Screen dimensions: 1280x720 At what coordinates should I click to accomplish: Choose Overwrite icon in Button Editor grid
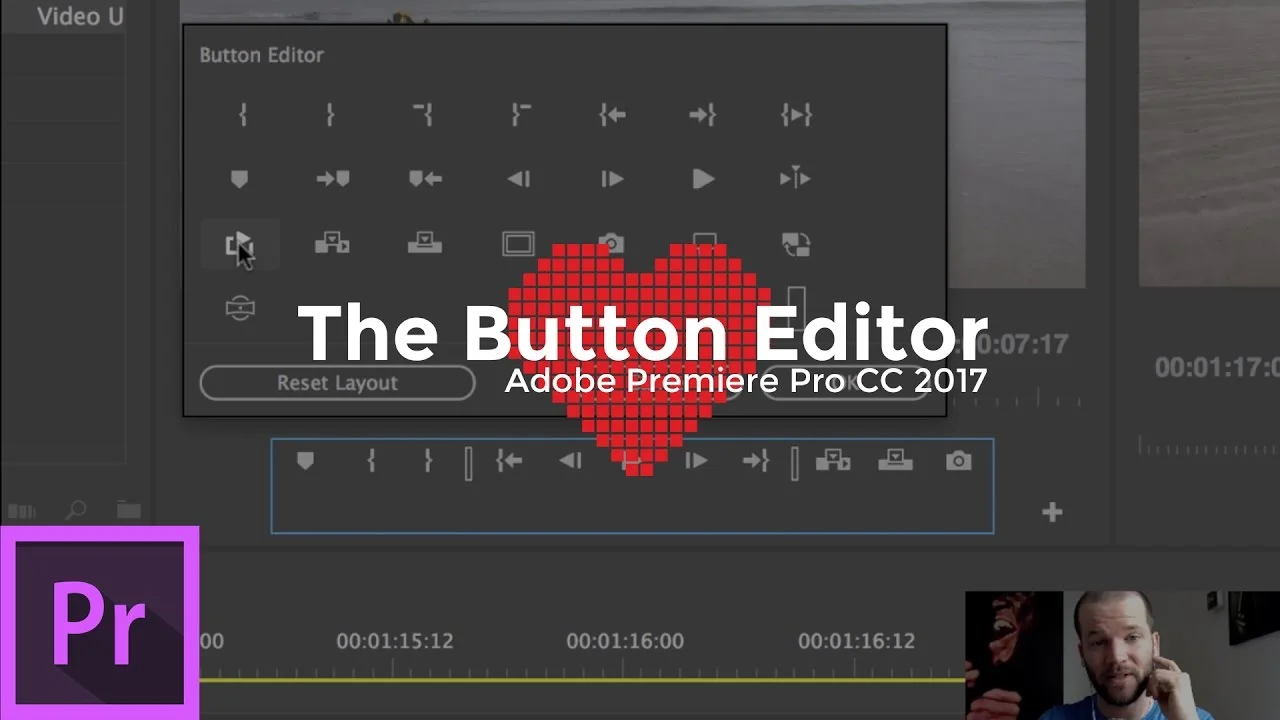click(x=425, y=243)
